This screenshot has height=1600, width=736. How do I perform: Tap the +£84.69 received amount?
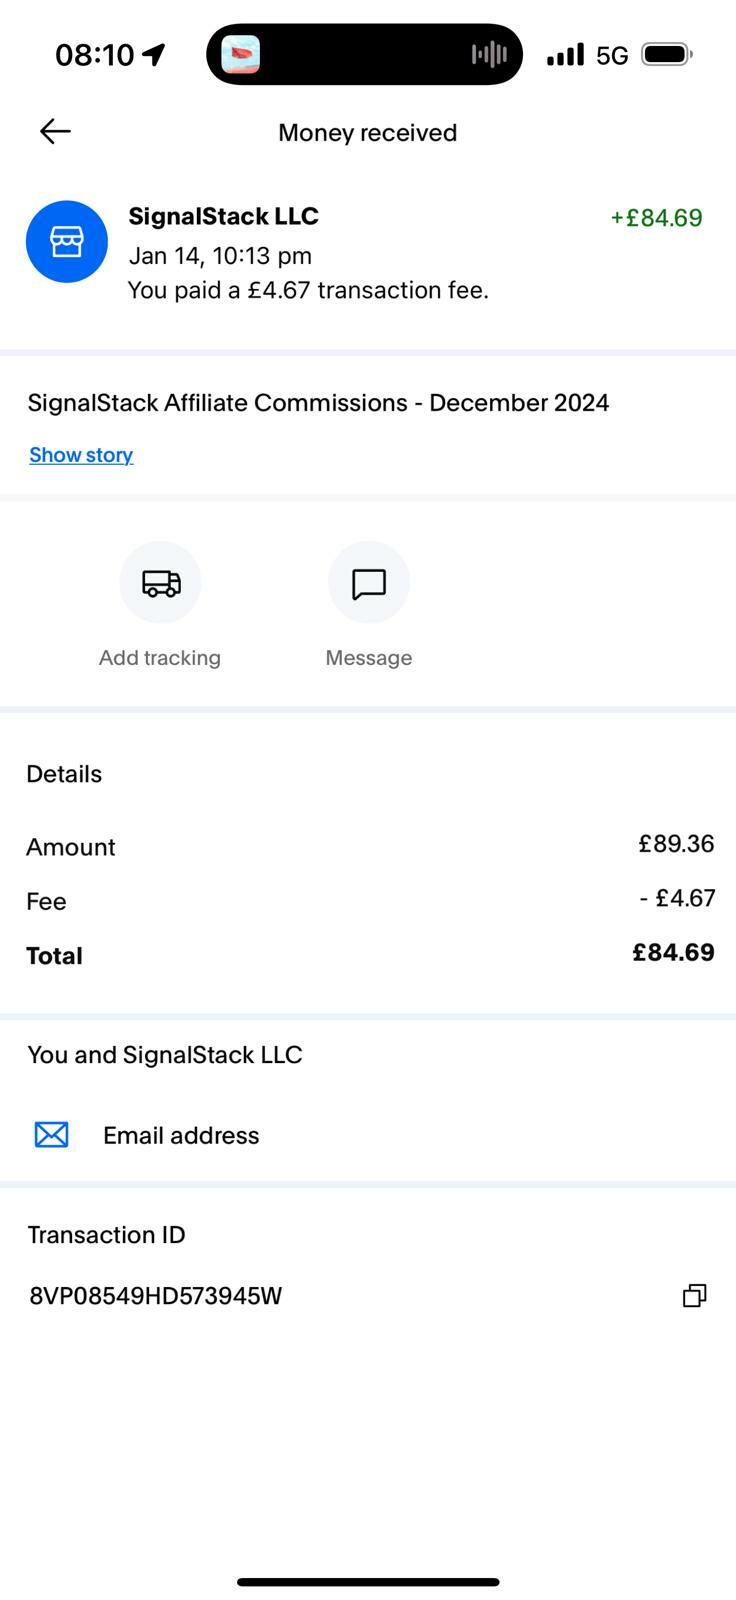656,218
